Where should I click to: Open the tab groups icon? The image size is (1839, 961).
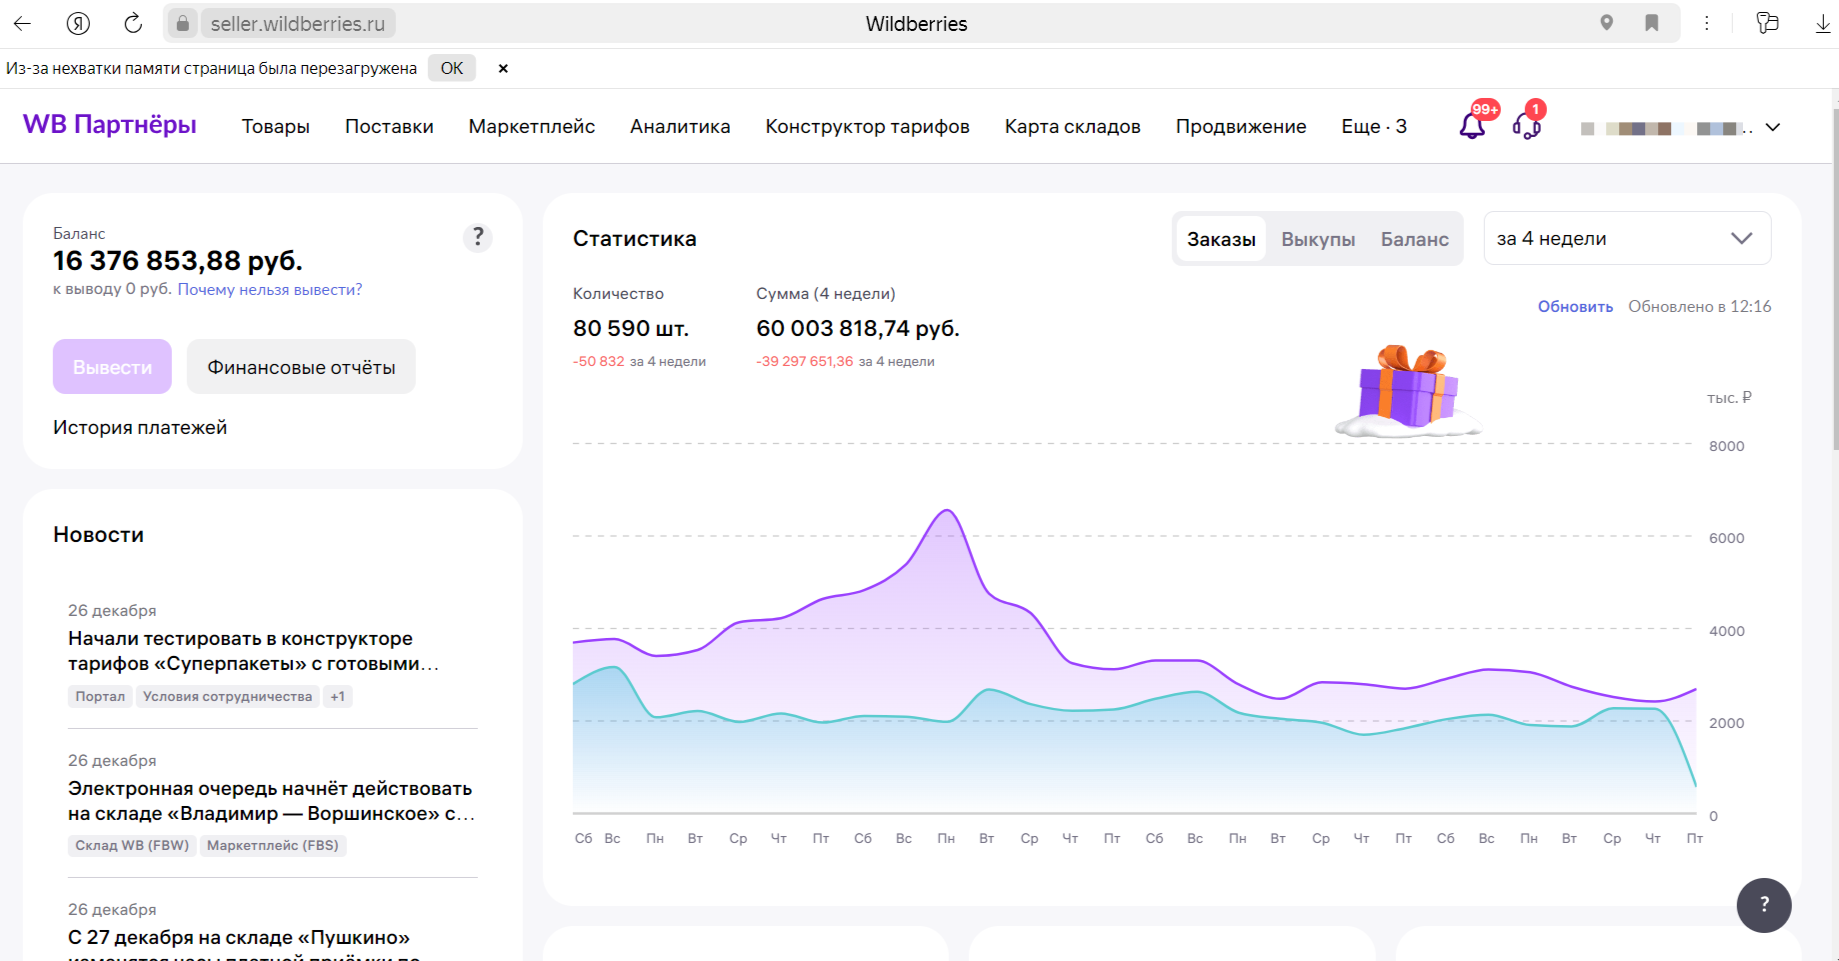tap(1767, 23)
